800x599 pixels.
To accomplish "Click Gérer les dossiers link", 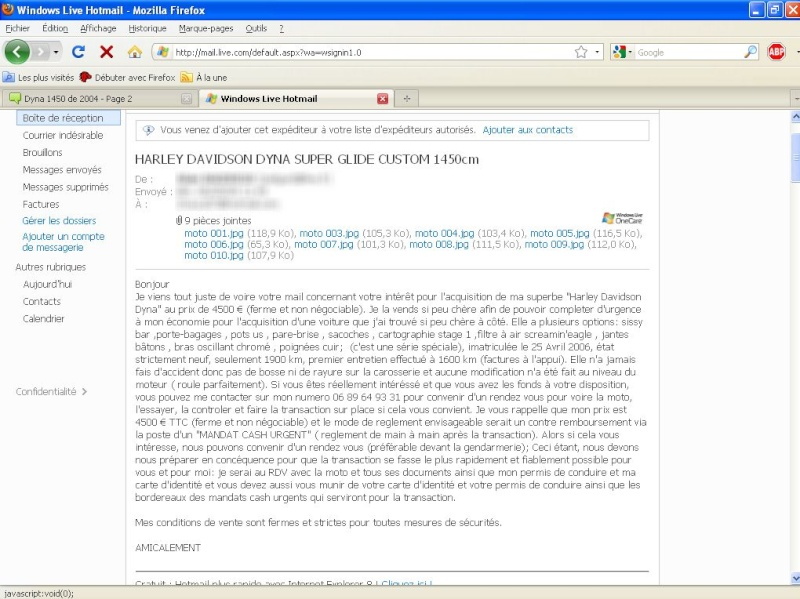I will click(x=59, y=220).
